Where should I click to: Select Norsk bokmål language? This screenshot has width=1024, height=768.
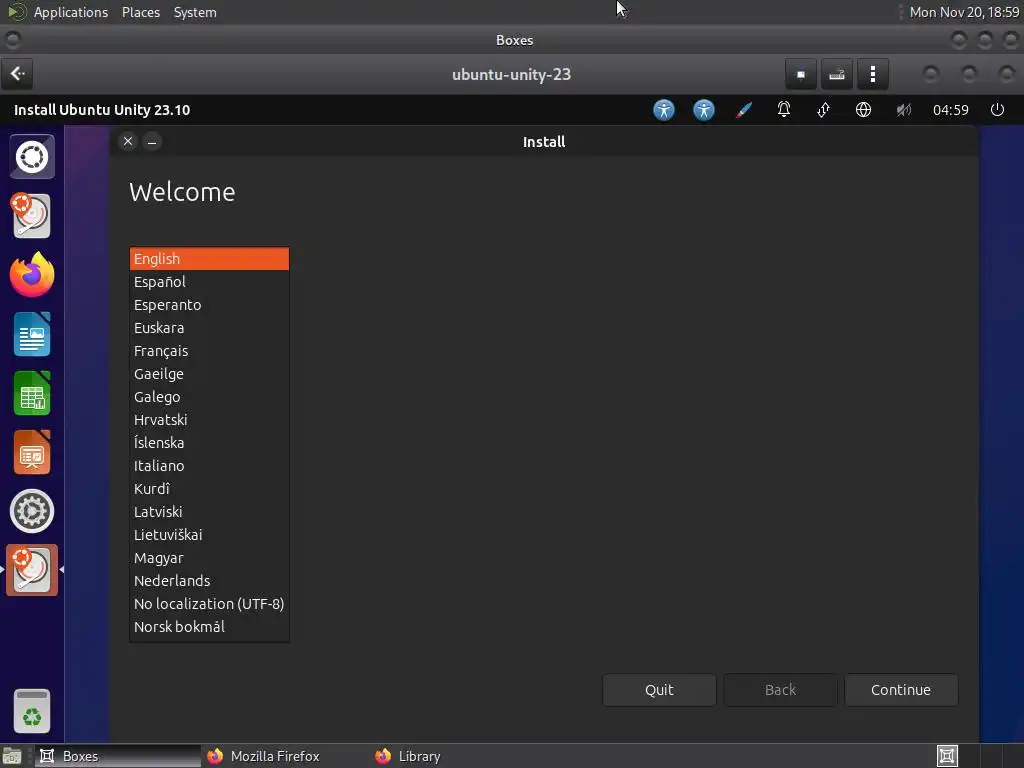(209, 626)
